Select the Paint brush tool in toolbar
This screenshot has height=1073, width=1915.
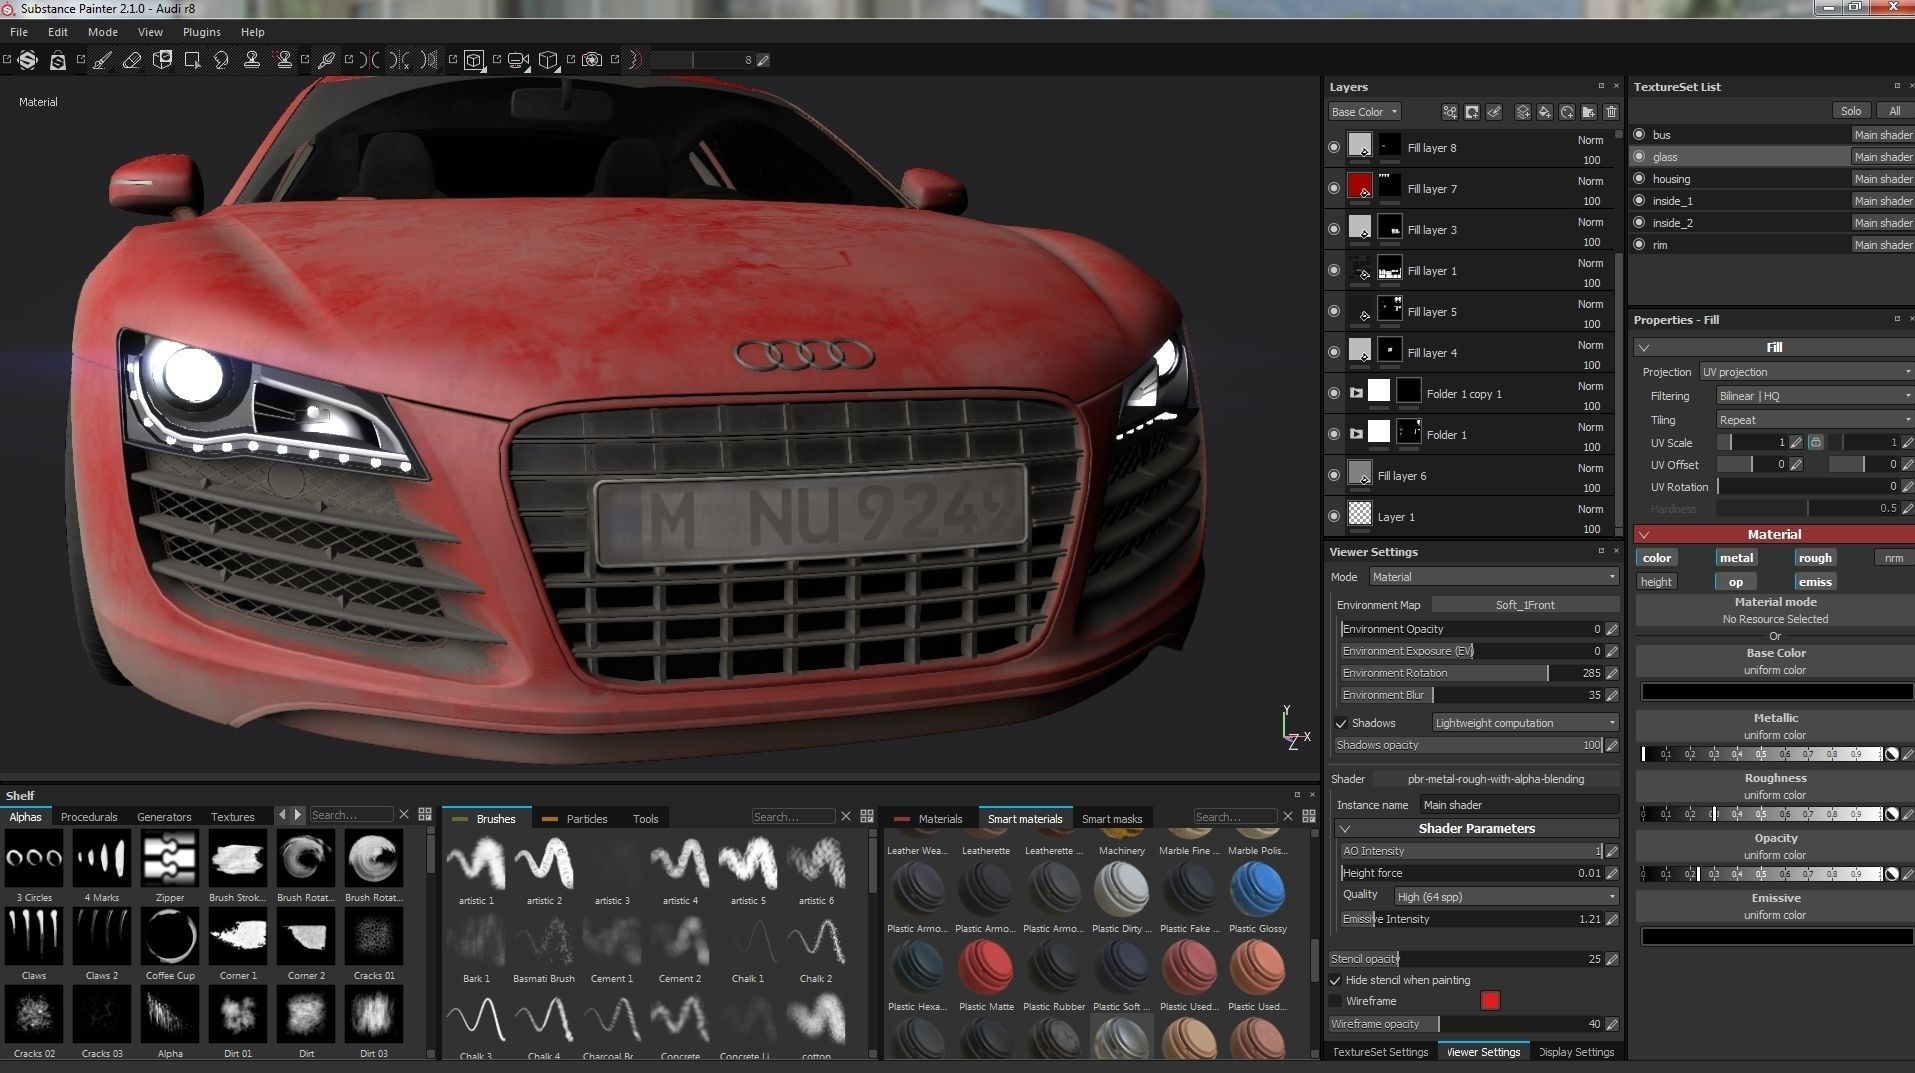click(102, 60)
